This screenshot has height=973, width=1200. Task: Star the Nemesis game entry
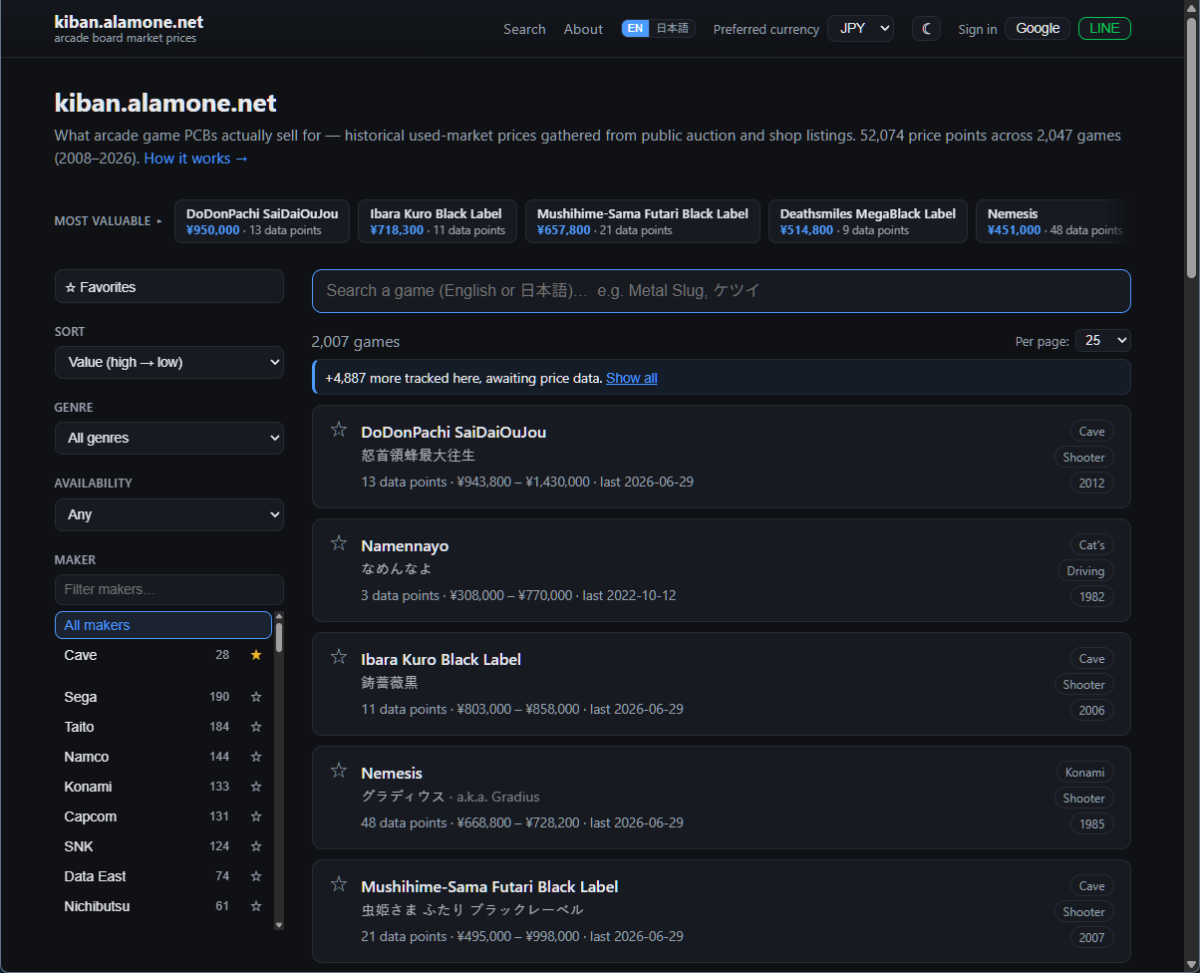click(339, 771)
